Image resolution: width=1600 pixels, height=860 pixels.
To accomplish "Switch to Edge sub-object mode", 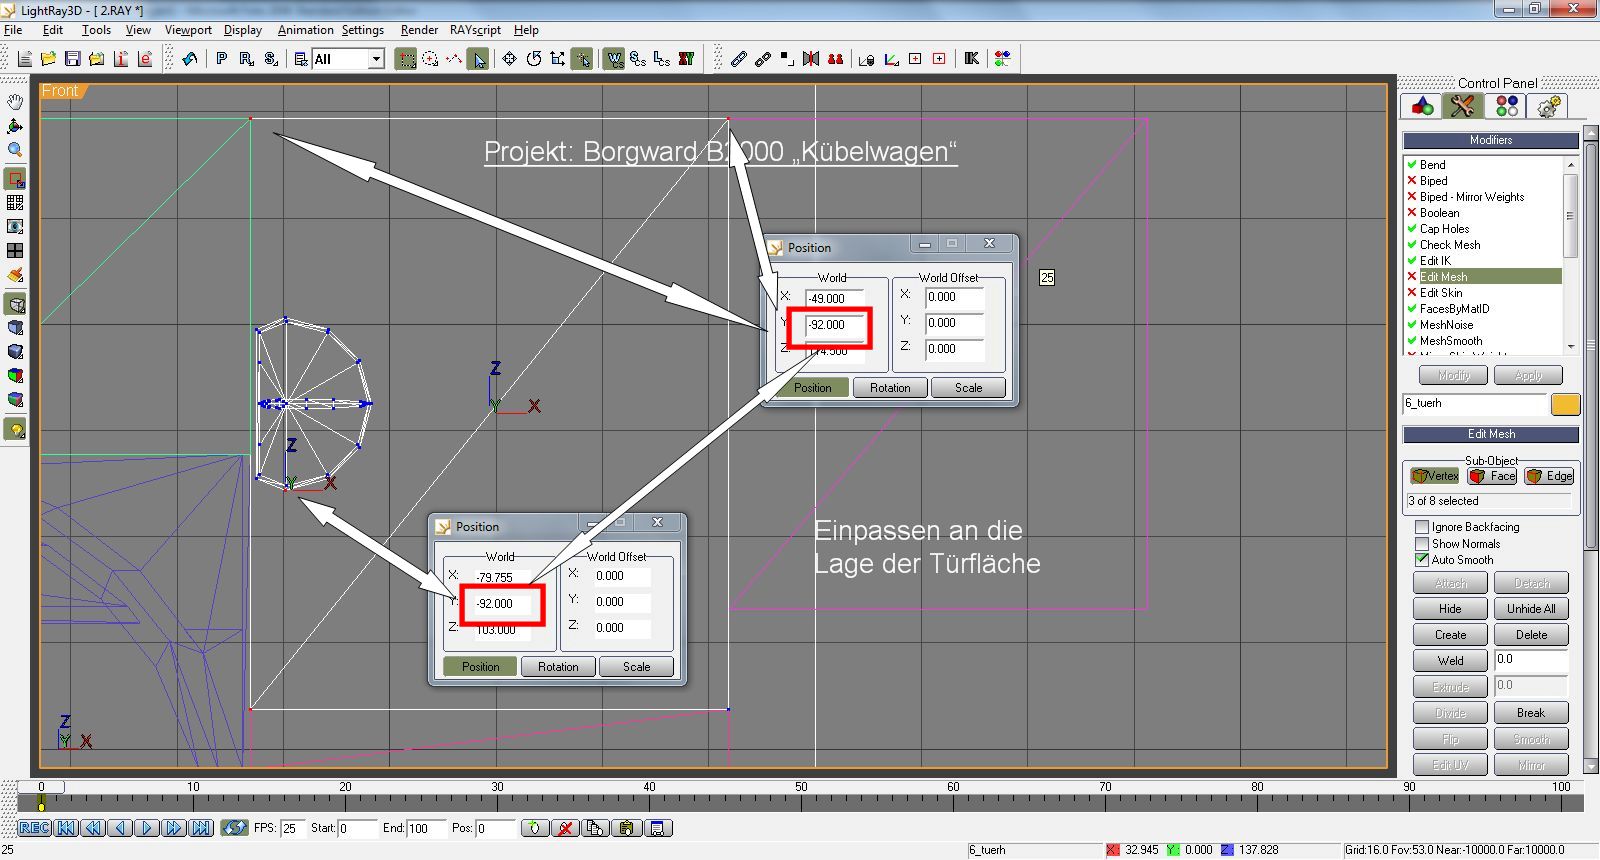I will pyautogui.click(x=1549, y=476).
